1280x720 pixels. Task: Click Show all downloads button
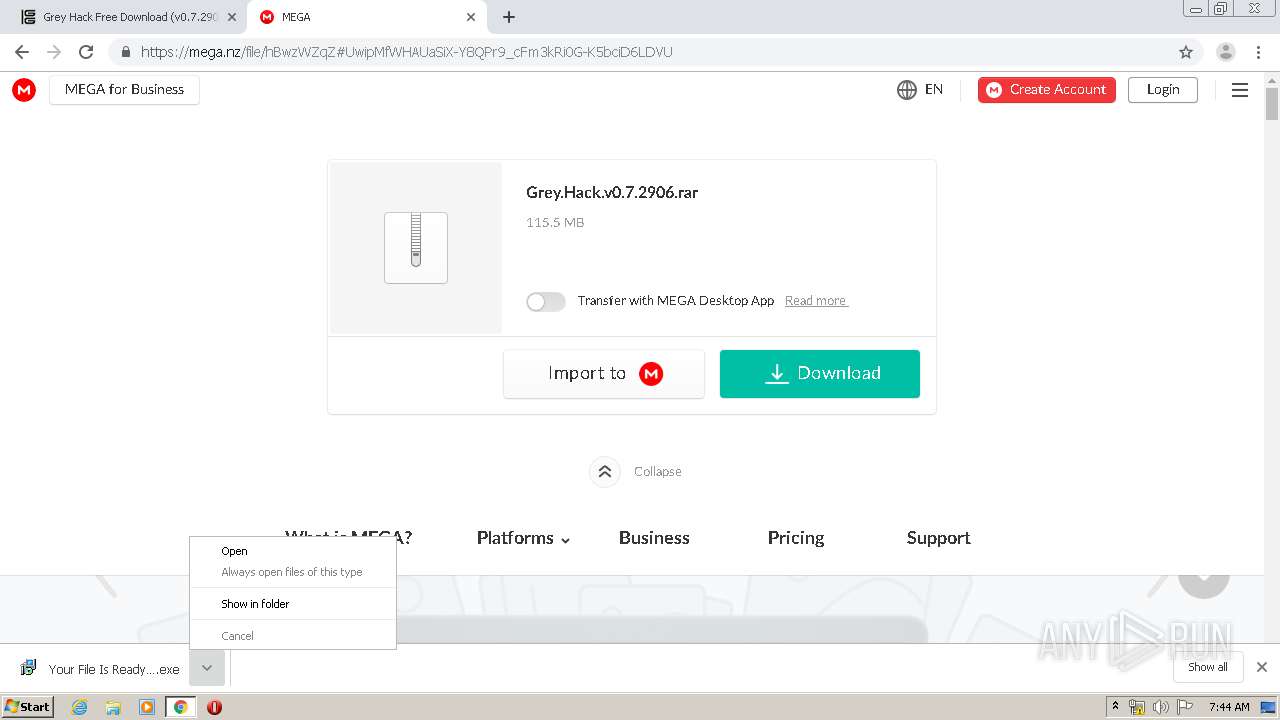coord(1208,667)
